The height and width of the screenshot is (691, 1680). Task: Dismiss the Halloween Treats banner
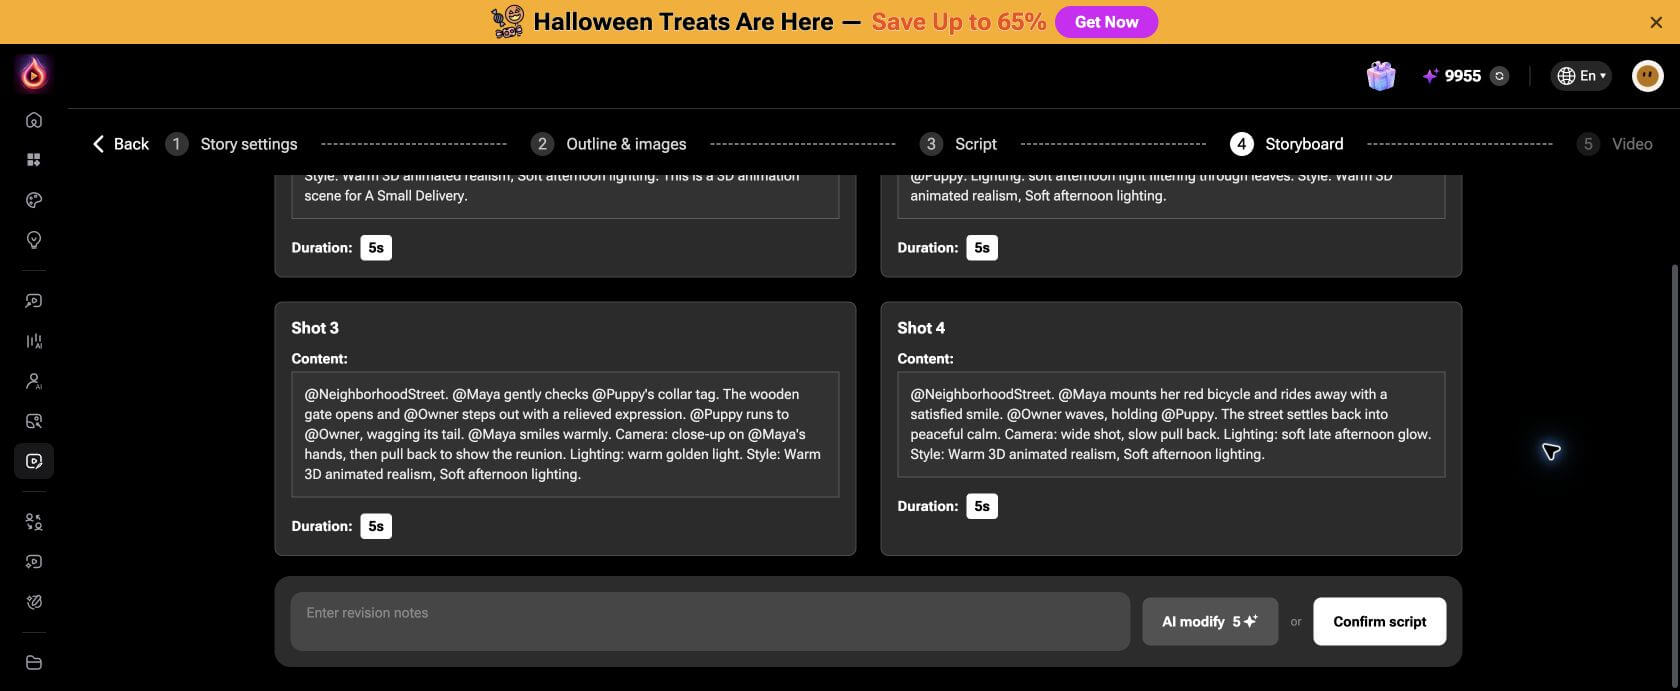(1656, 22)
